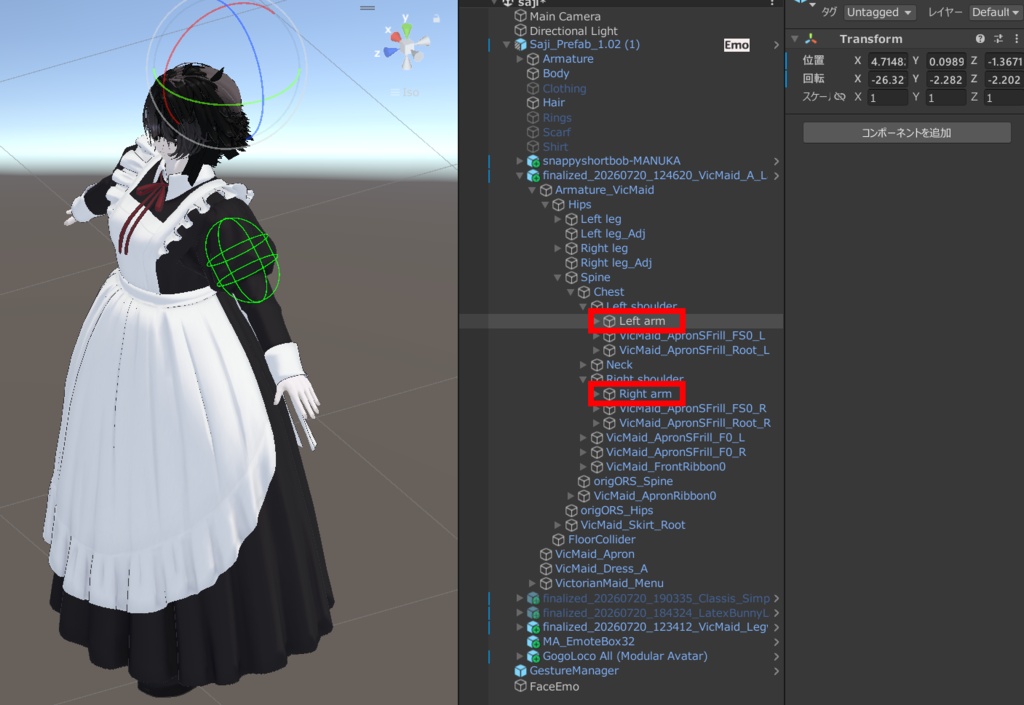The width and height of the screenshot is (1024, 705).
Task: Expand the VicMaid_Skirt_Root node
Action: (x=558, y=525)
